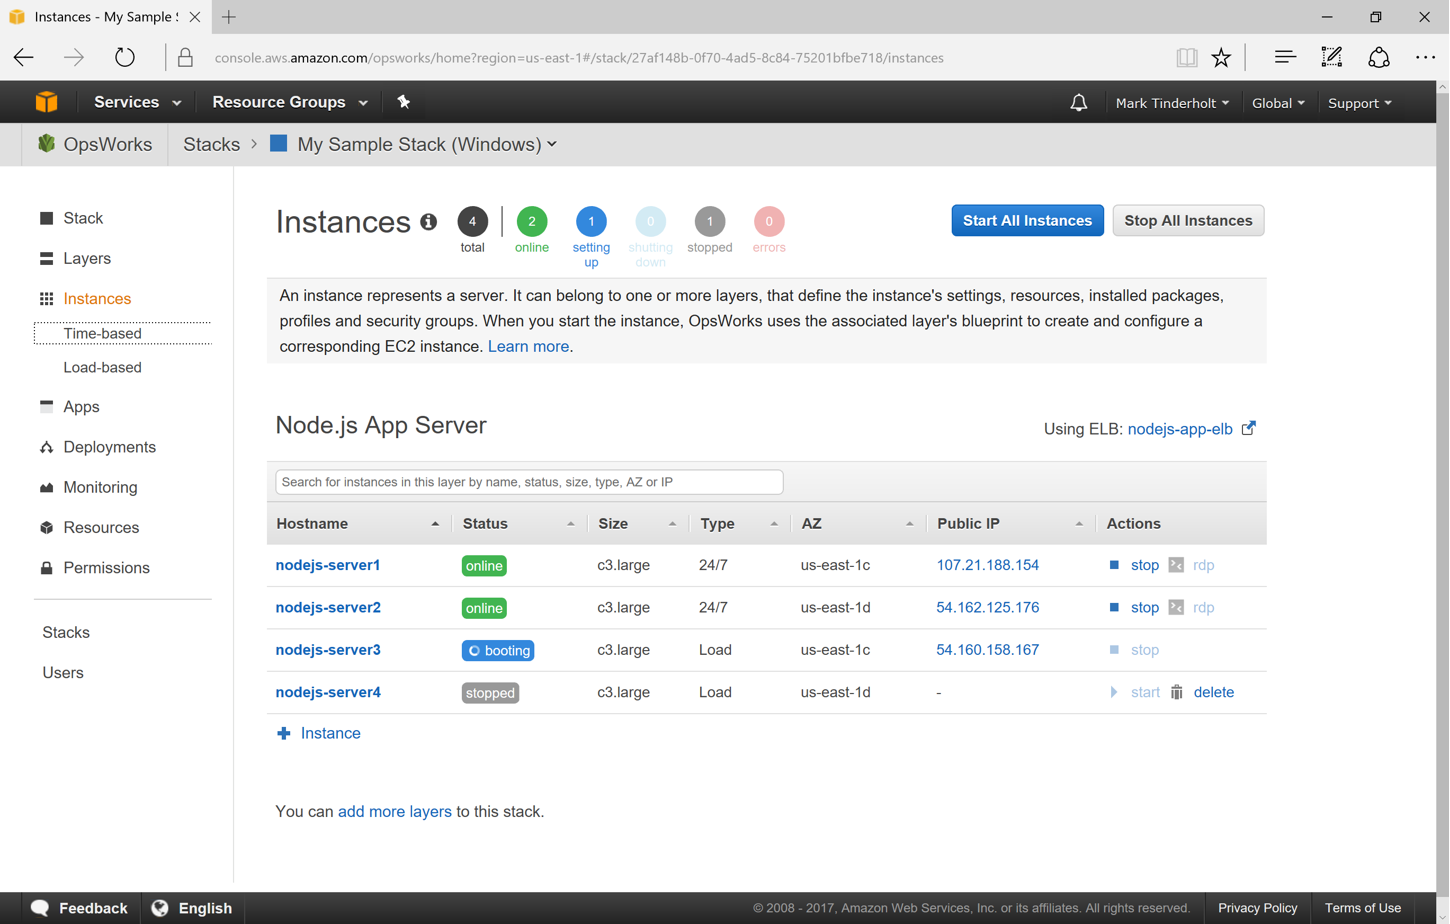
Task: Make a web note icon
Action: coord(1332,57)
